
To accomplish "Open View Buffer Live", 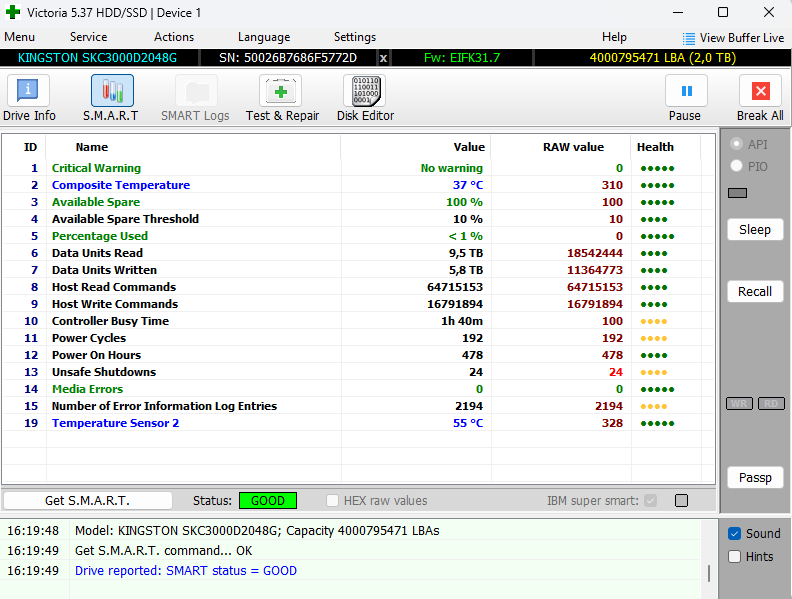I will [x=733, y=38].
